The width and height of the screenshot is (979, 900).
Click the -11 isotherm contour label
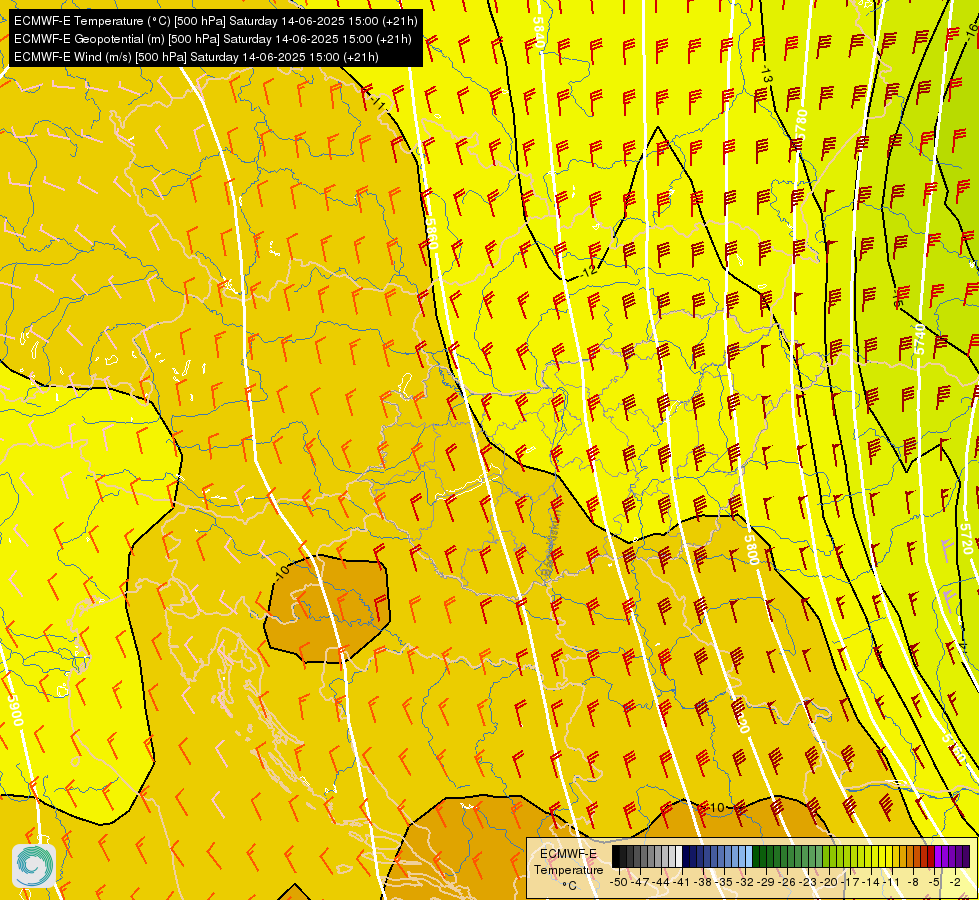pyautogui.click(x=377, y=101)
